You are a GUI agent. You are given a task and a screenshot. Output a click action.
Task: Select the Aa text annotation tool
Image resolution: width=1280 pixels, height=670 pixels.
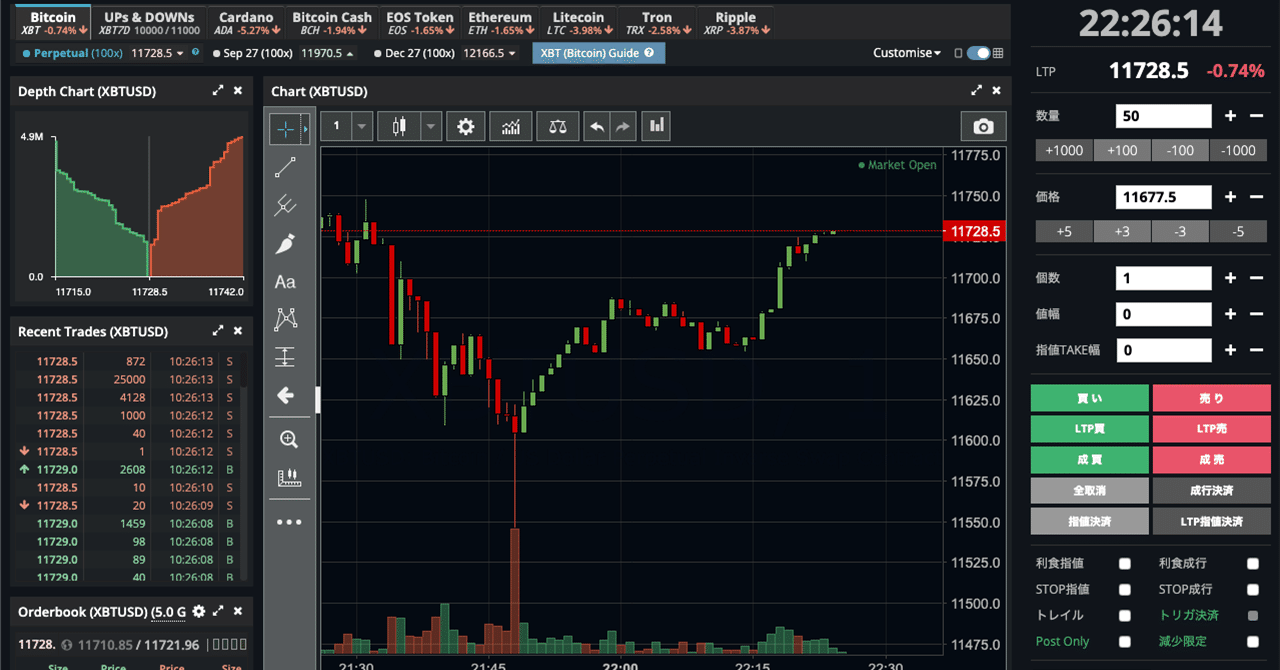tap(285, 282)
